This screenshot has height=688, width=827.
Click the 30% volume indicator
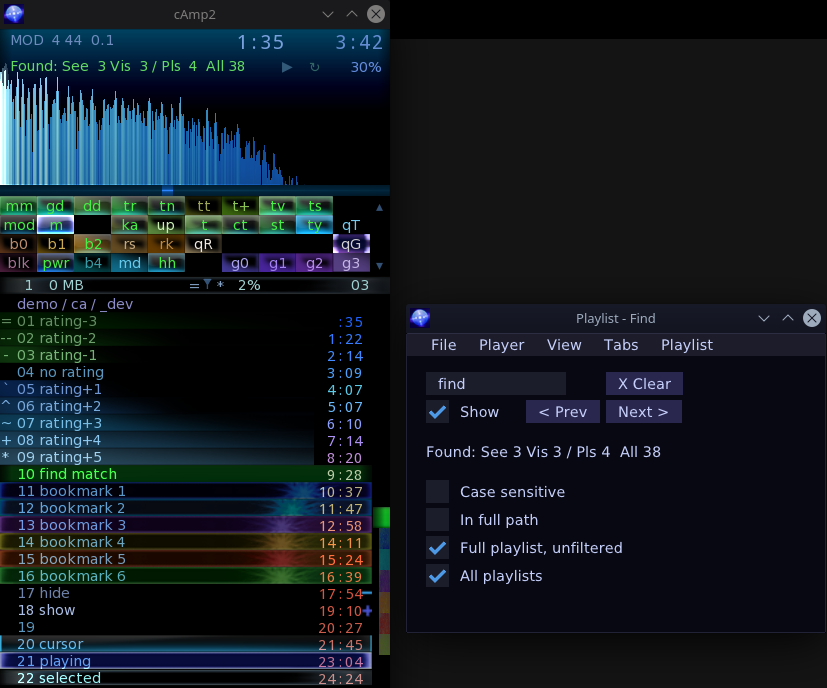click(x=366, y=67)
